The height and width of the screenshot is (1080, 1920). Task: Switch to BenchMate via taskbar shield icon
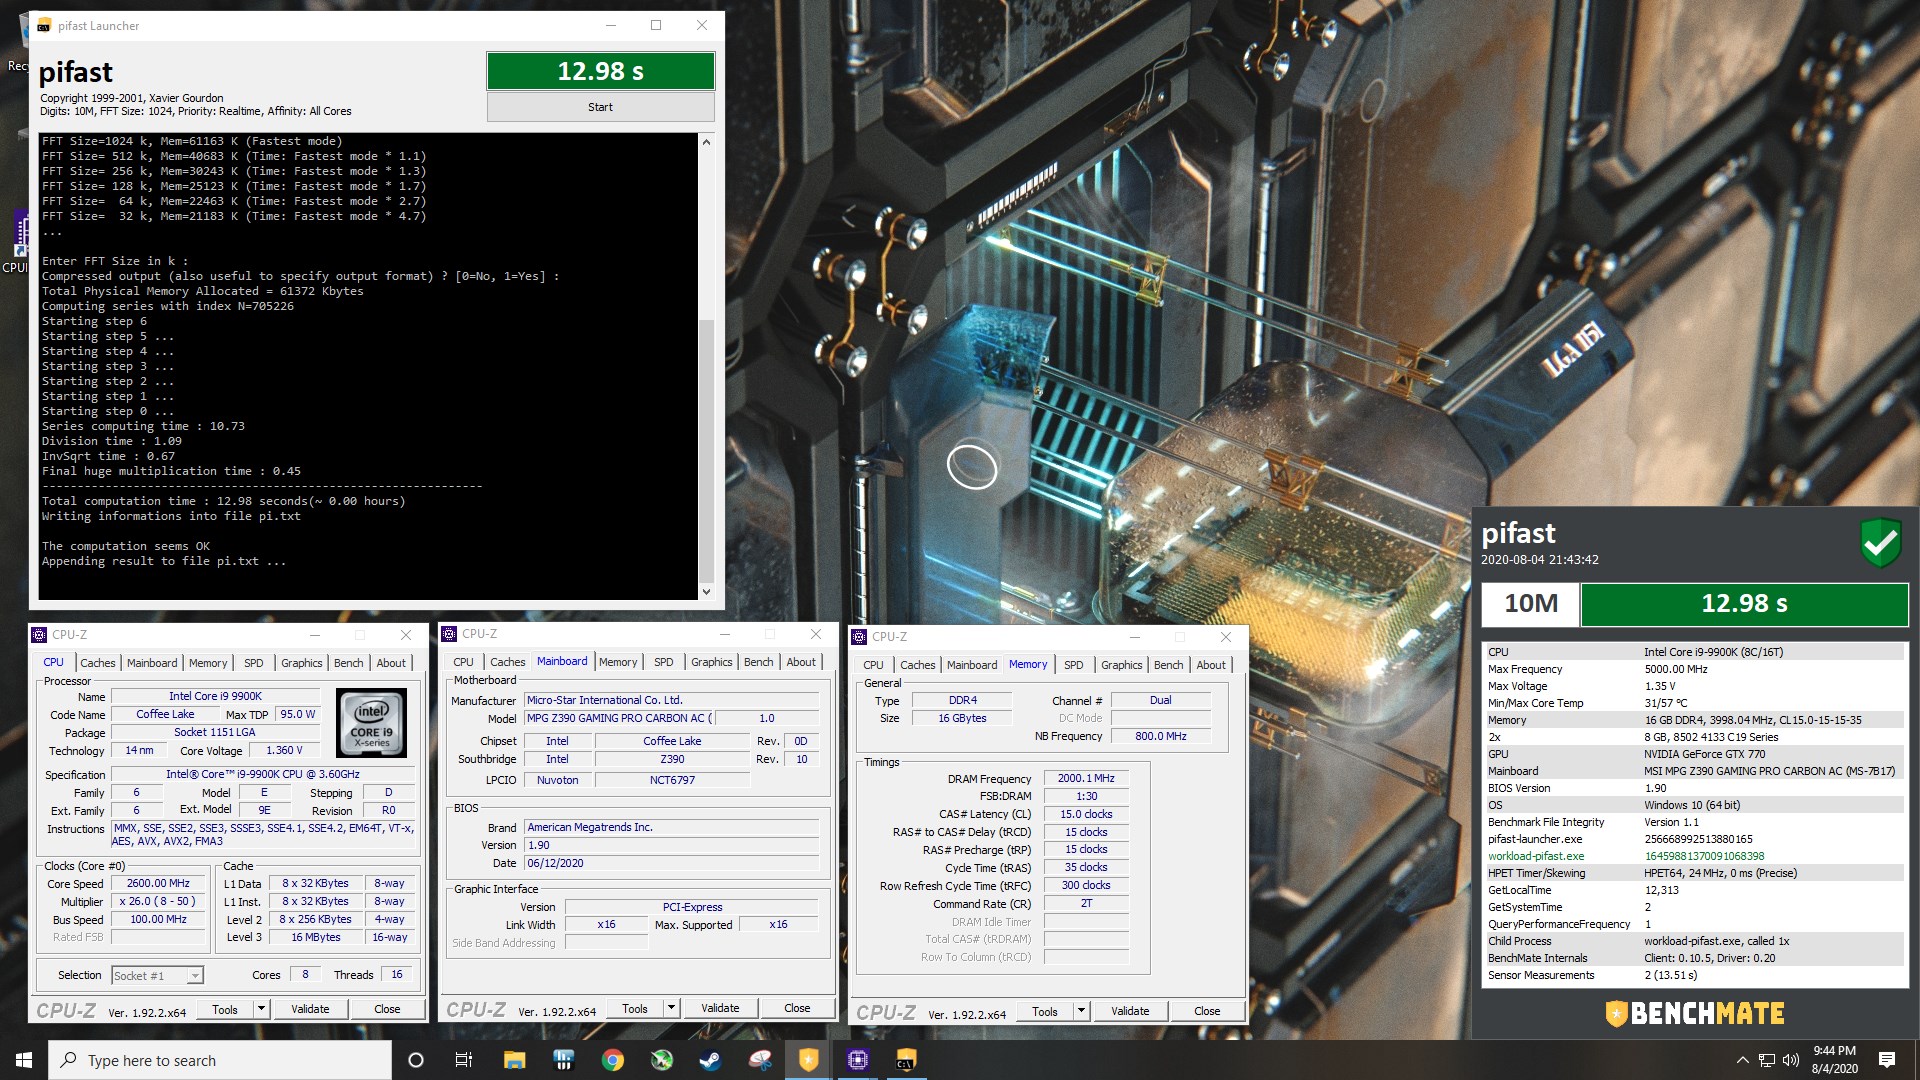pyautogui.click(x=808, y=1060)
